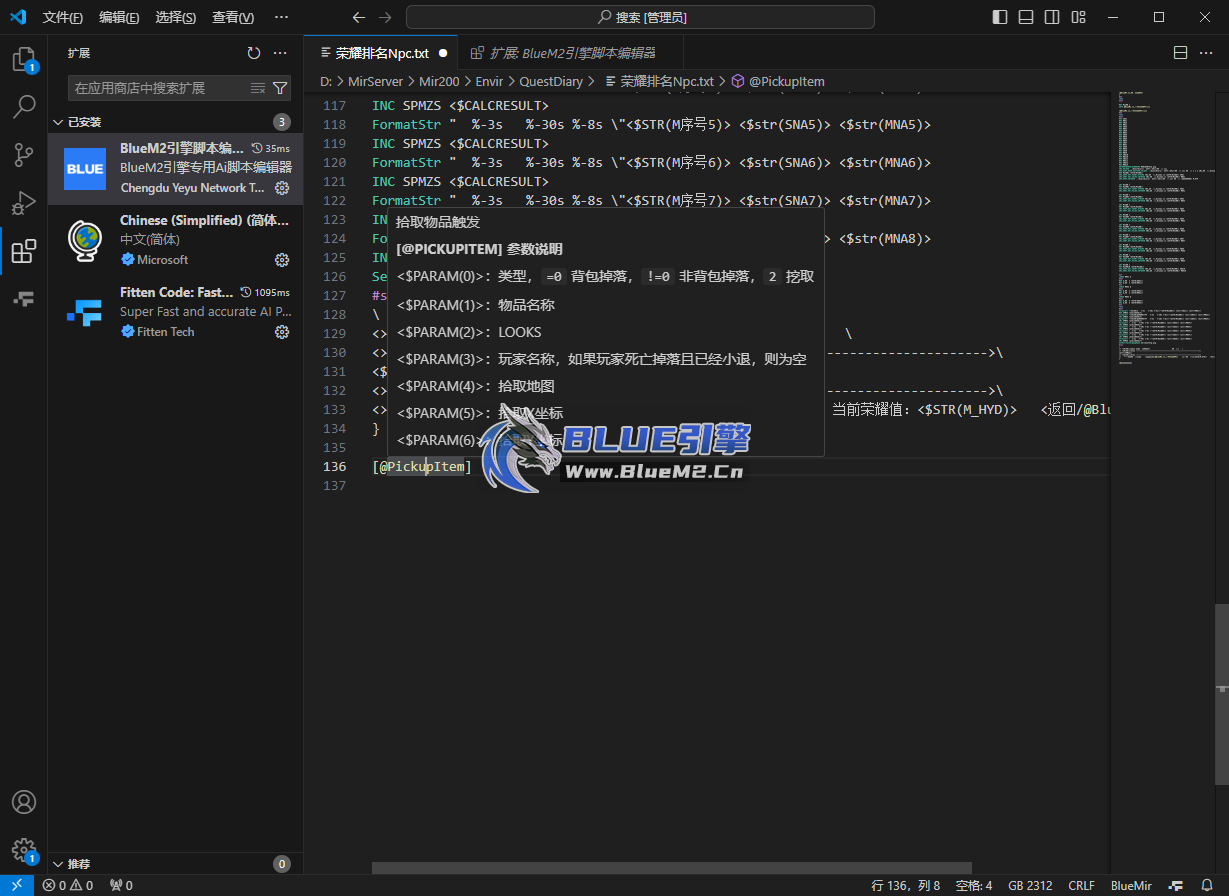Select BlueM2引擎脚本 extension entry
Screen dimensions: 1229x896
pos(175,168)
